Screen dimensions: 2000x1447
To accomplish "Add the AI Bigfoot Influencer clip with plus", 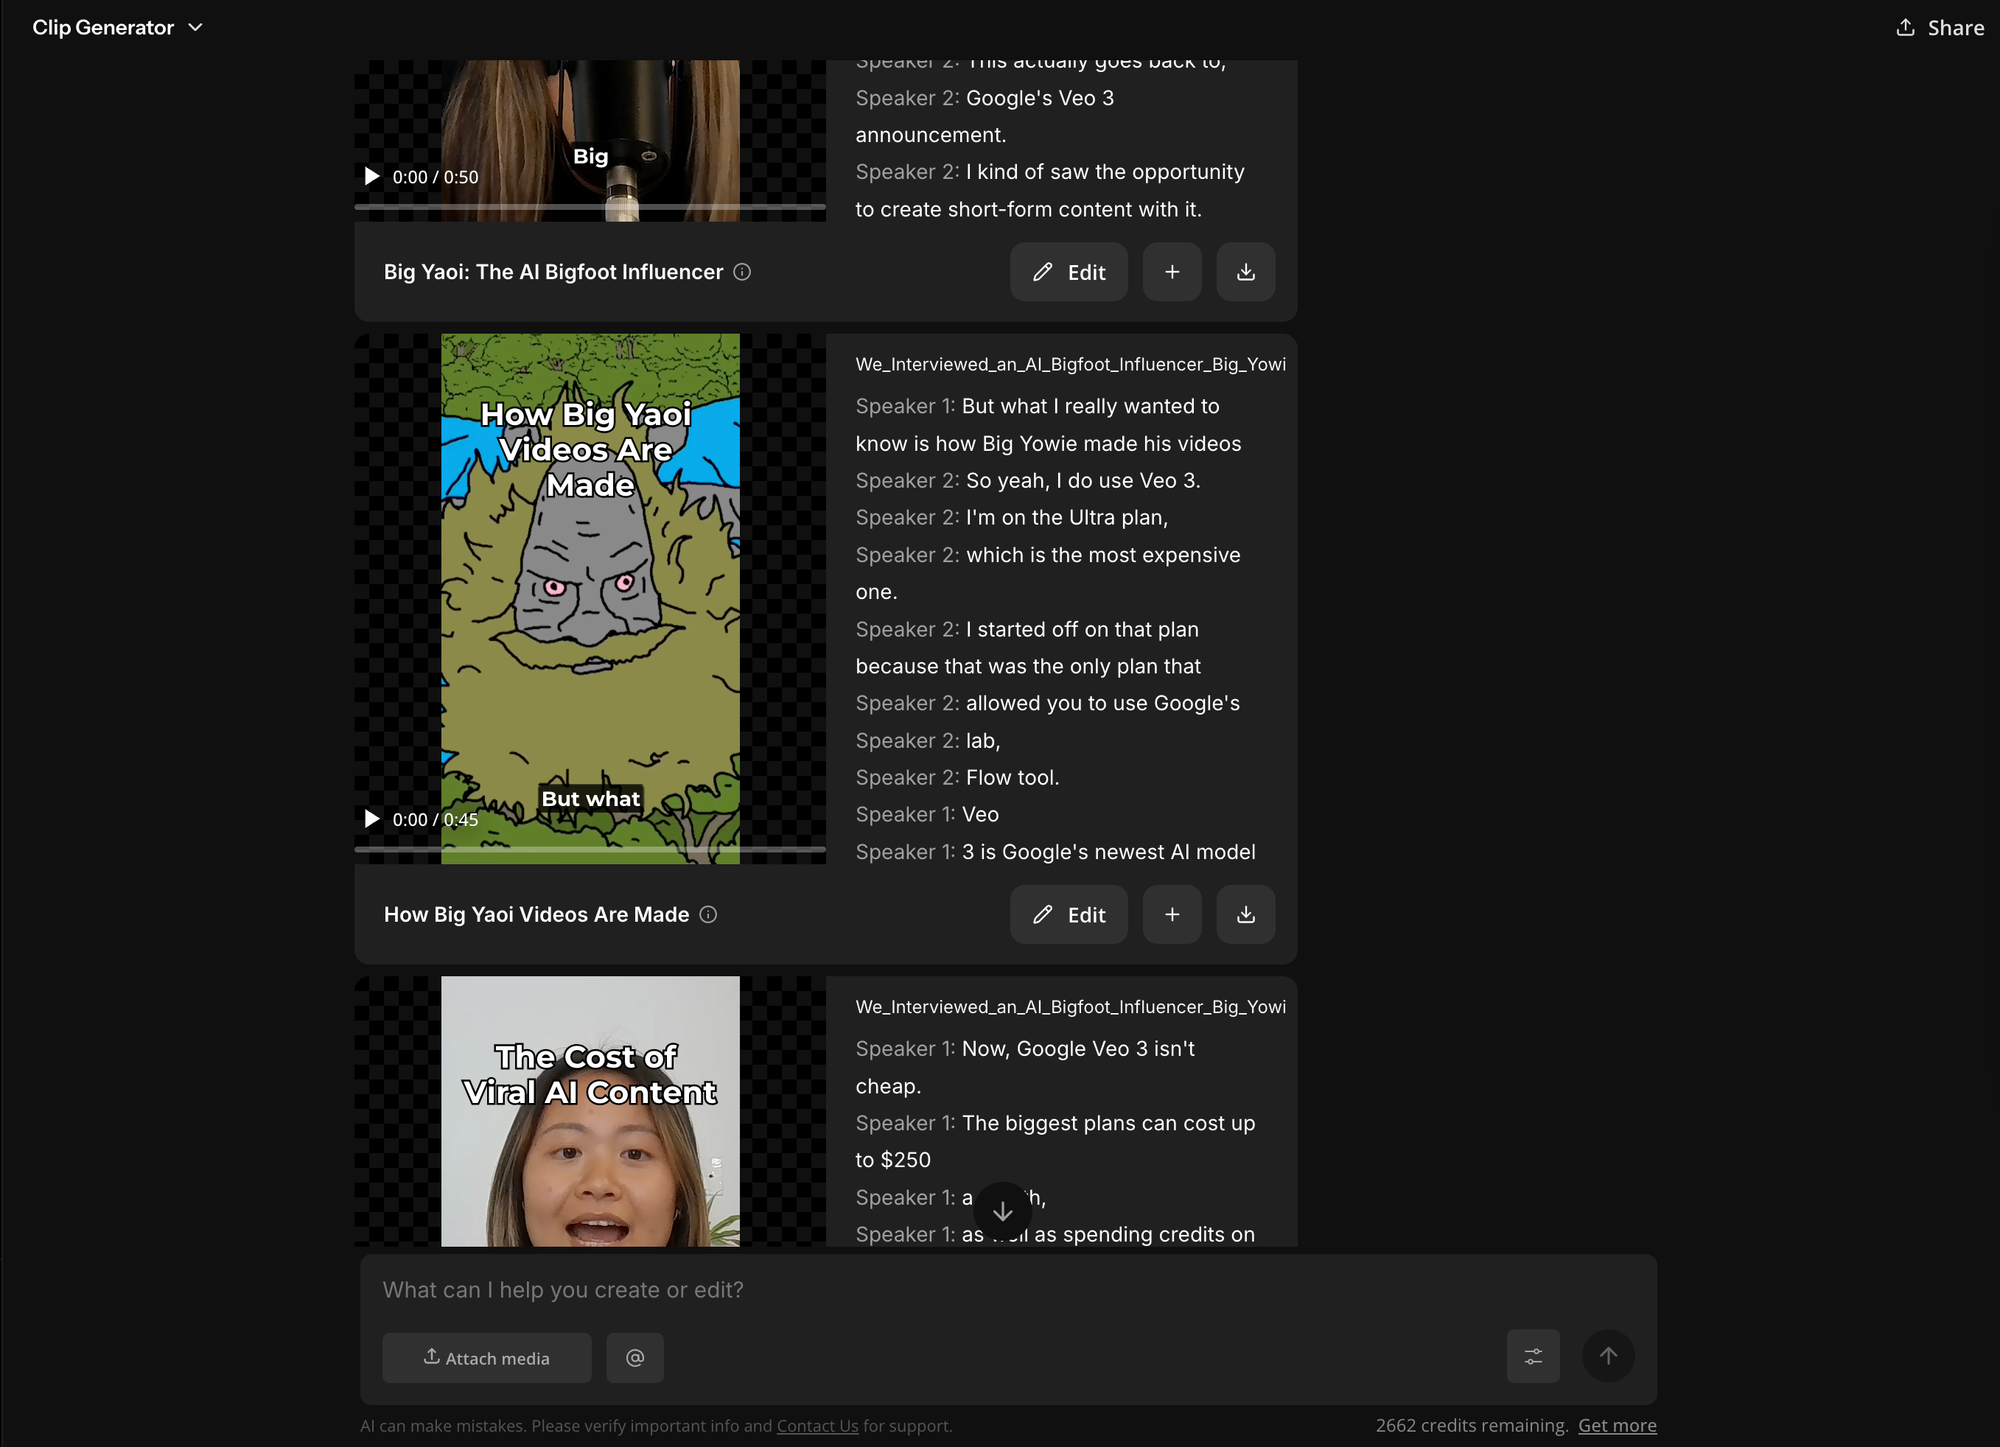I will pyautogui.click(x=1172, y=272).
